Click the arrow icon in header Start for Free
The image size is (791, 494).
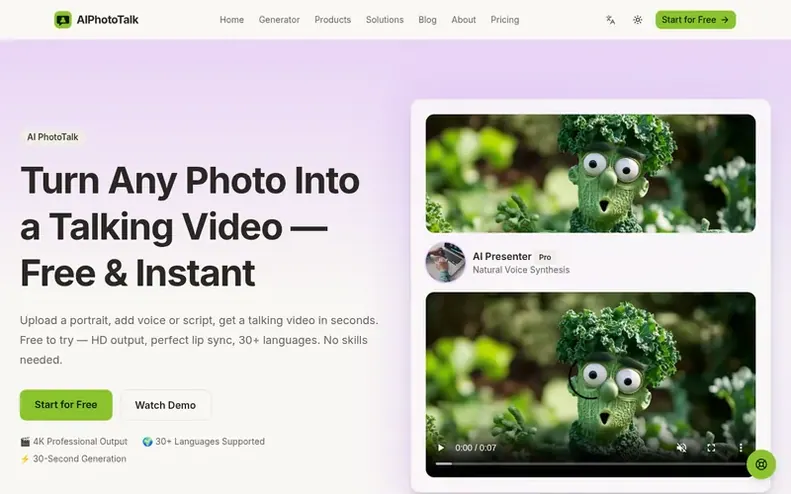[725, 20]
